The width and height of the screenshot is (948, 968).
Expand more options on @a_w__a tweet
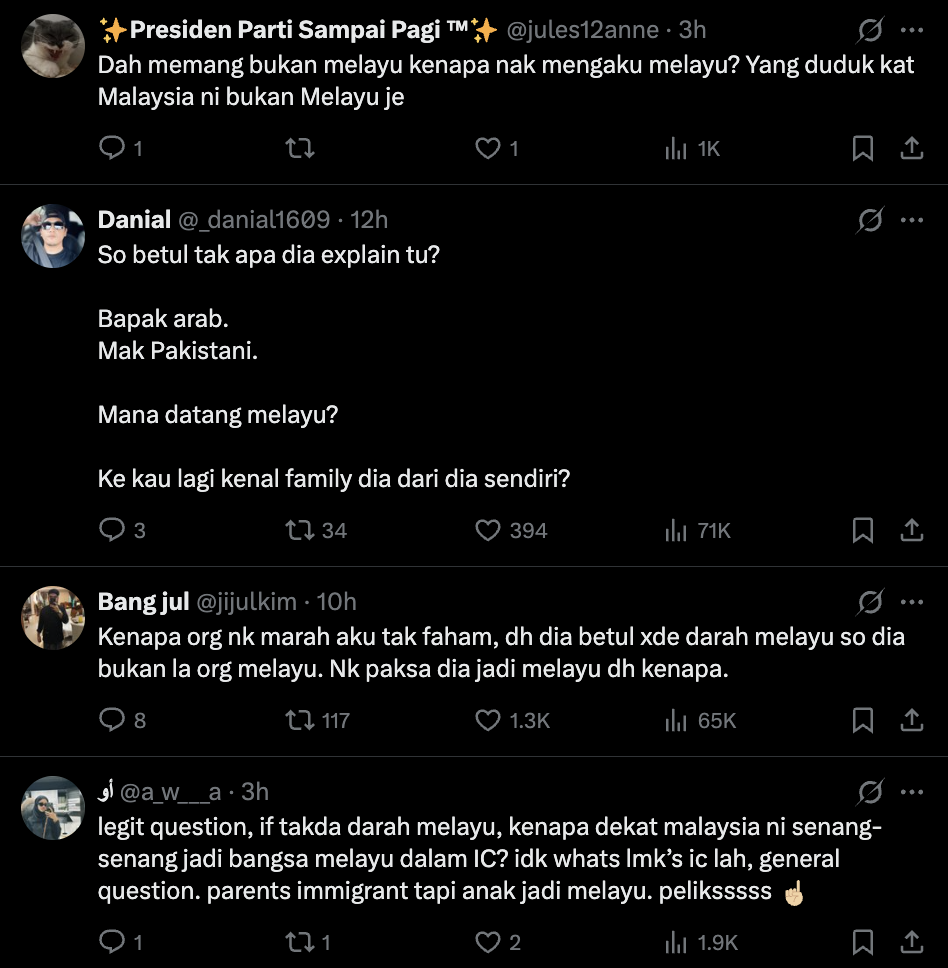click(912, 793)
